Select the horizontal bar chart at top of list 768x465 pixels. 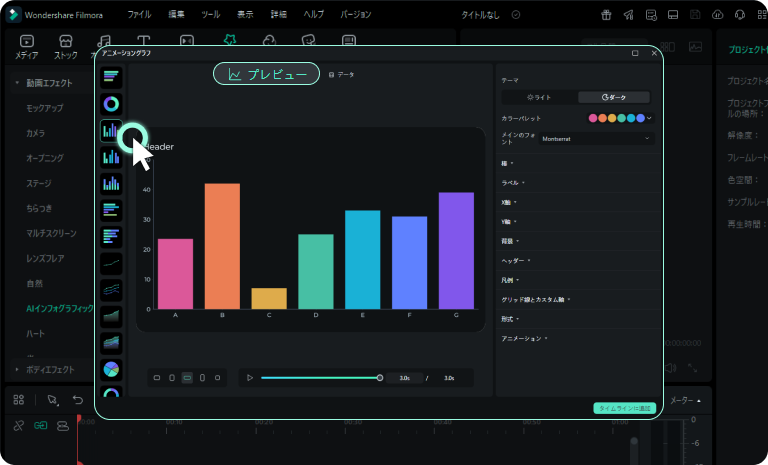[x=111, y=77]
